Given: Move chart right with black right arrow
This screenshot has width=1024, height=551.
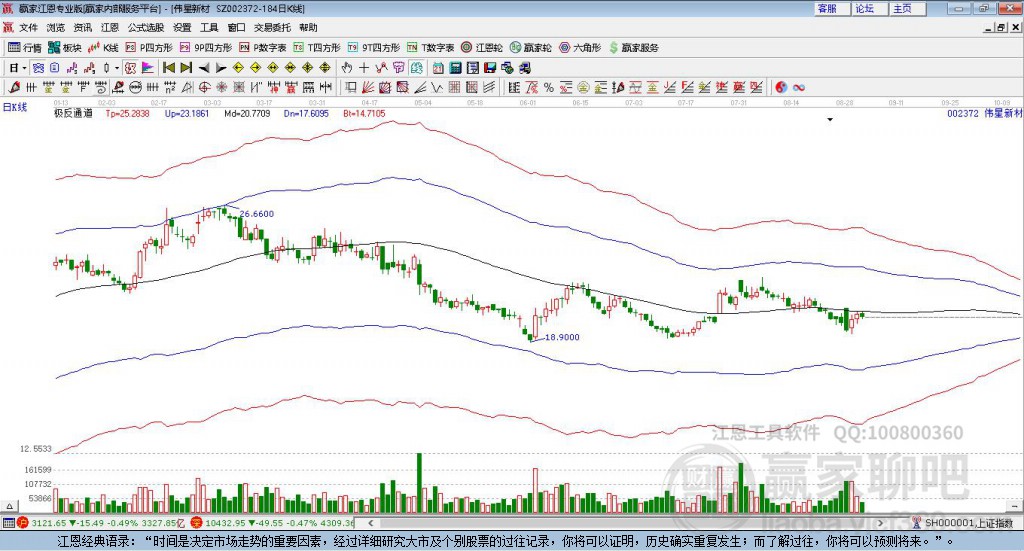Looking at the screenshot, I should click(221, 68).
